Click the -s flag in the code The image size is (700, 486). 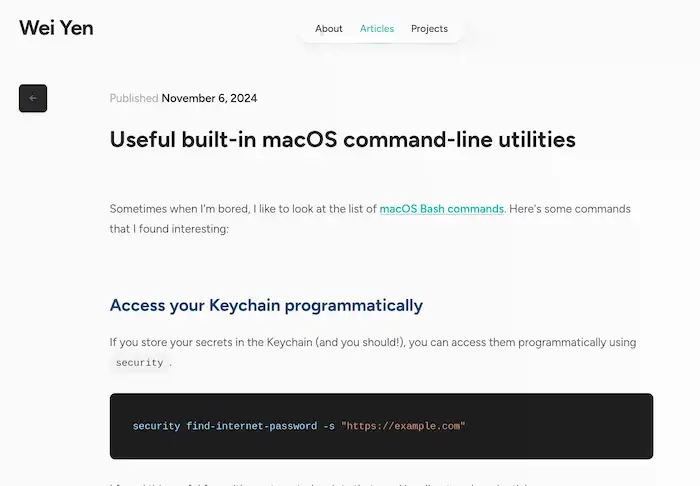pos(328,426)
